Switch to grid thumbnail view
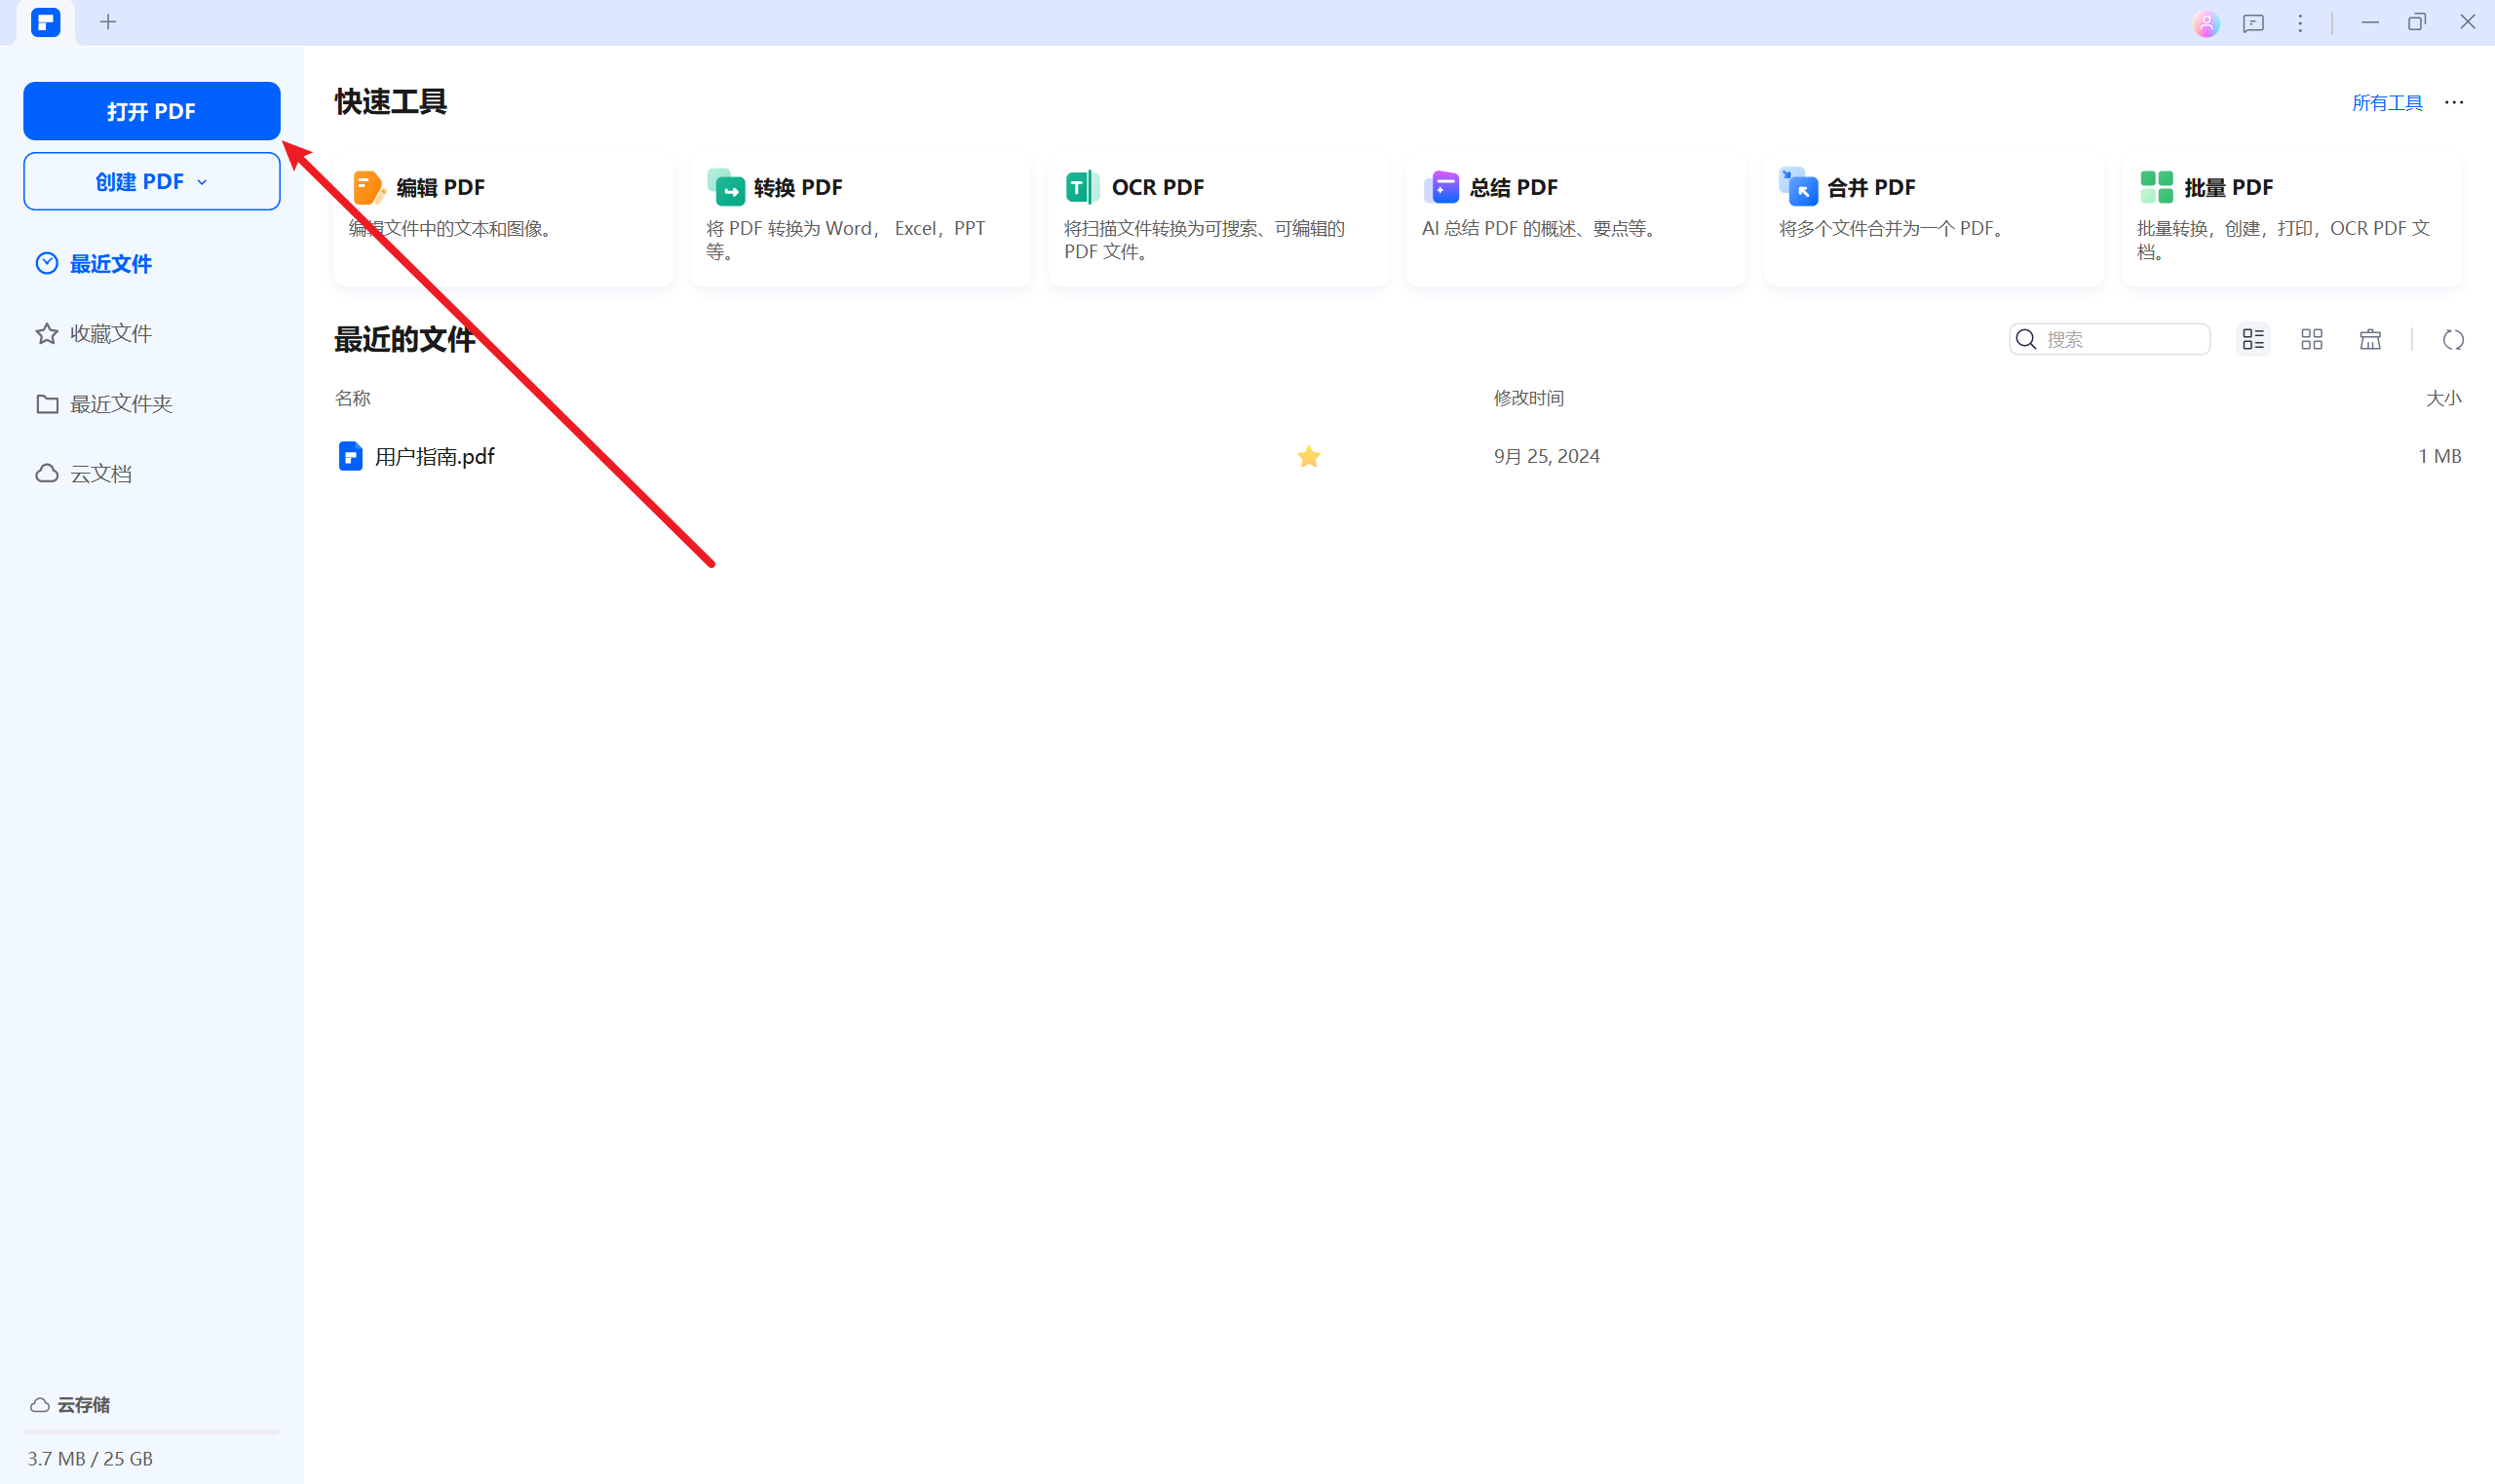The height and width of the screenshot is (1484, 2495). pyautogui.click(x=2311, y=340)
